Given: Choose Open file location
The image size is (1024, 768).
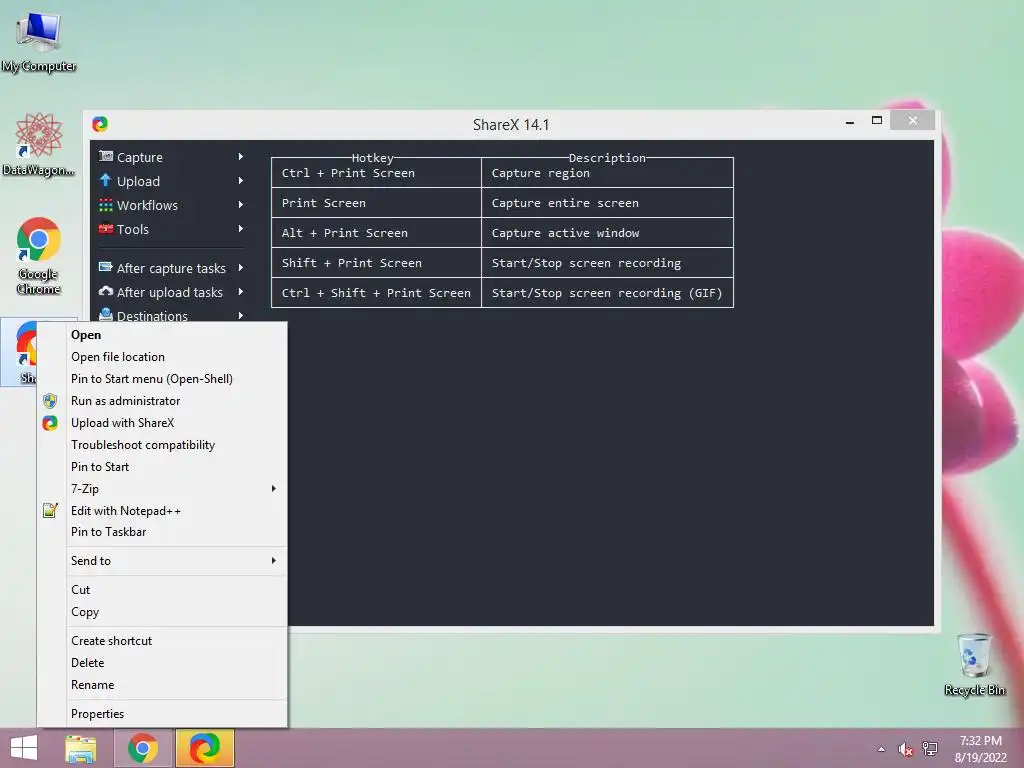Looking at the screenshot, I should pyautogui.click(x=162, y=357).
